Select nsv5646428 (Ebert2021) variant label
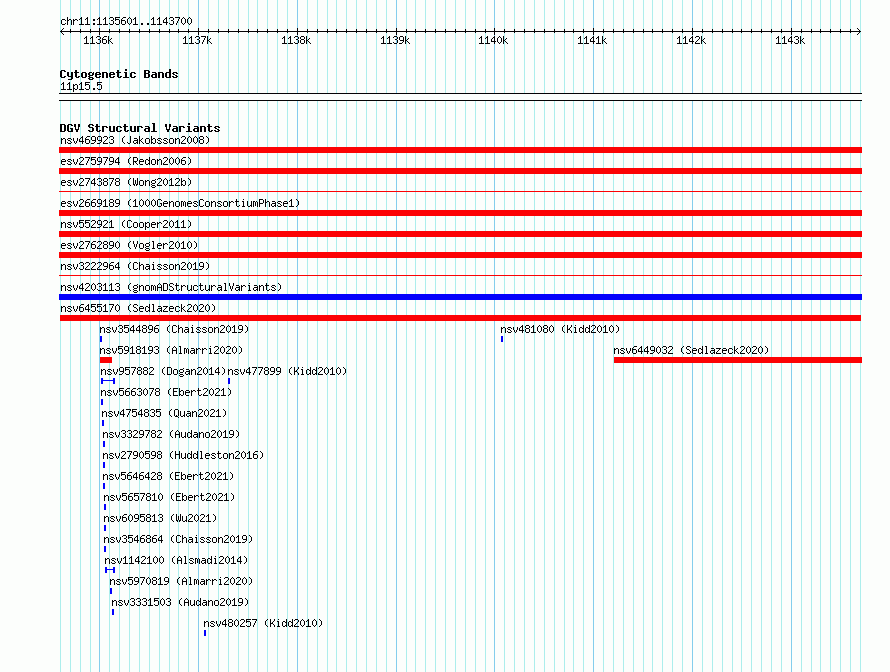Image resolution: width=890 pixels, height=672 pixels. point(168,476)
